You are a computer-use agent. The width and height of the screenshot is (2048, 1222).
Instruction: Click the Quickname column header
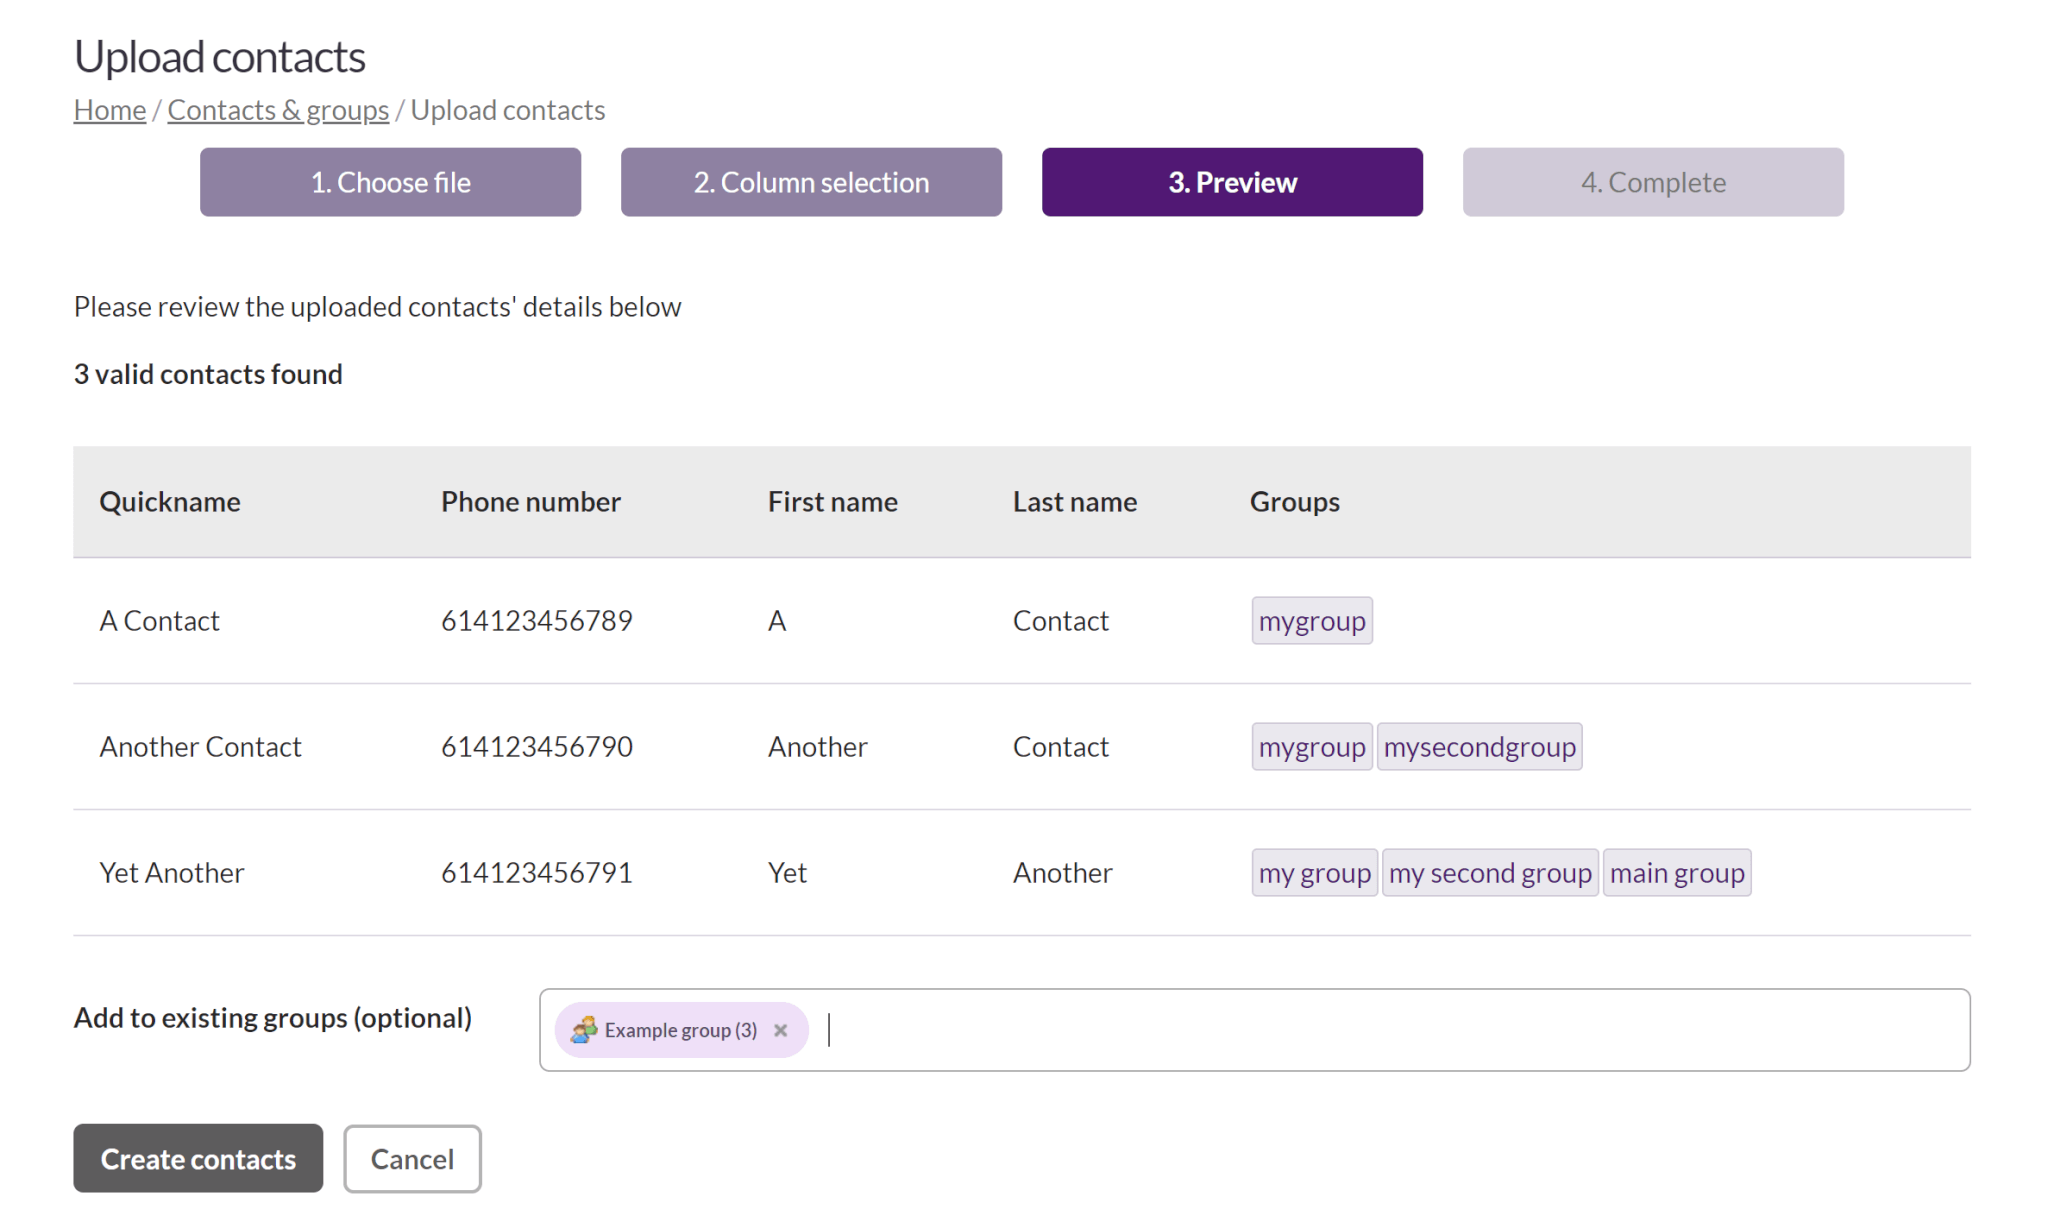click(169, 501)
